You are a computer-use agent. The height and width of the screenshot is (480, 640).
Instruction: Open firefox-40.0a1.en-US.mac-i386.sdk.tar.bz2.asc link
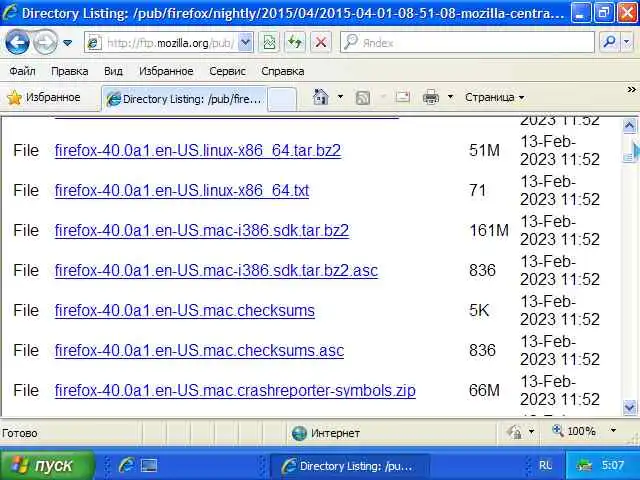(x=216, y=270)
